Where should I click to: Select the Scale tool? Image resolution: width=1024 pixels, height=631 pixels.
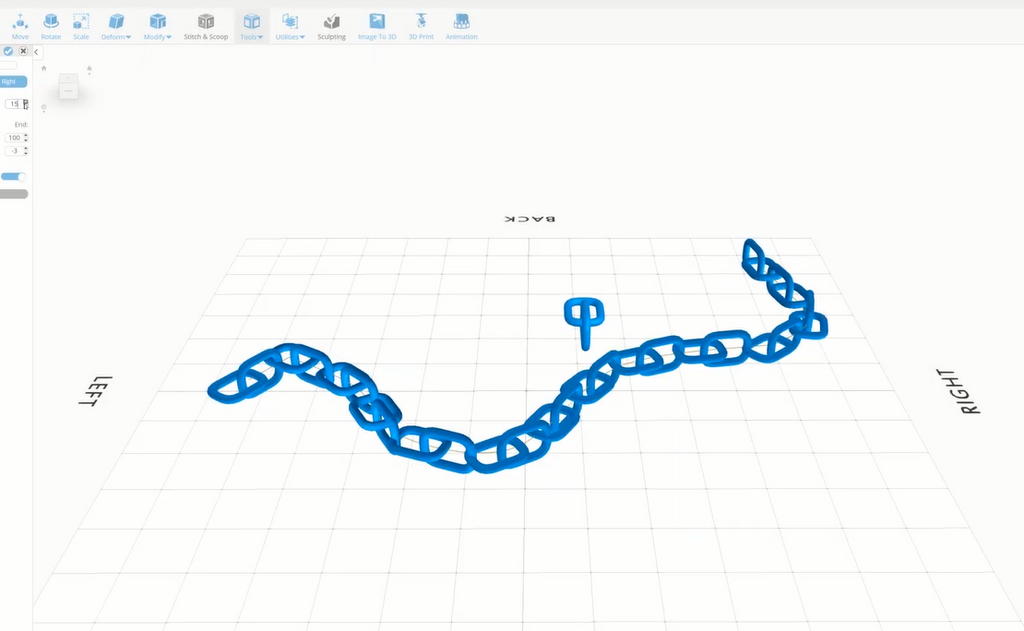(x=81, y=22)
